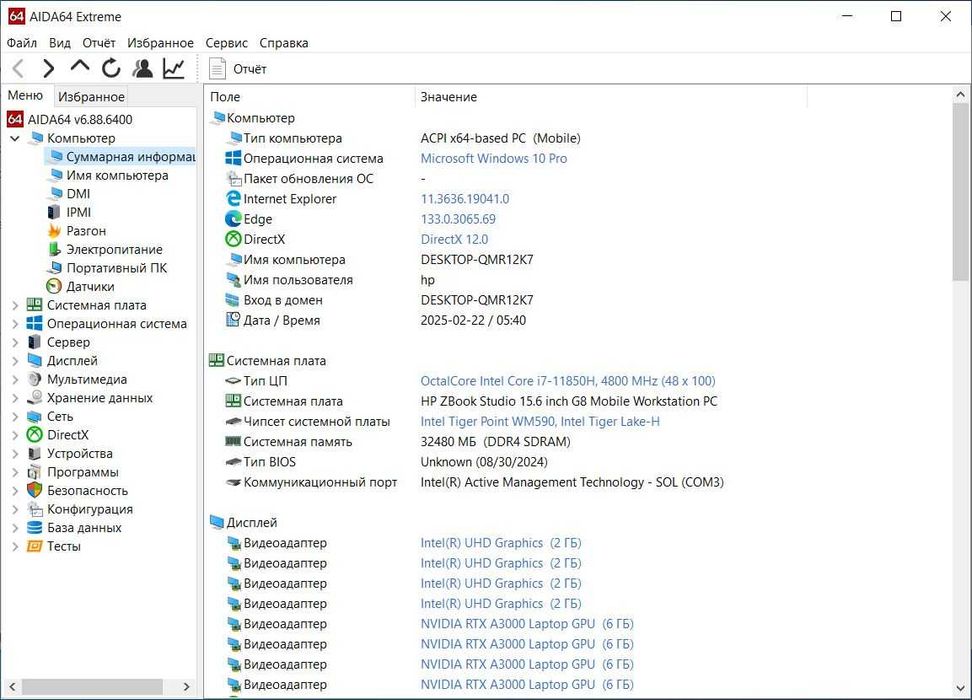972x700 pixels.
Task: Expand the Устройства tree node
Action: pyautogui.click(x=15, y=454)
